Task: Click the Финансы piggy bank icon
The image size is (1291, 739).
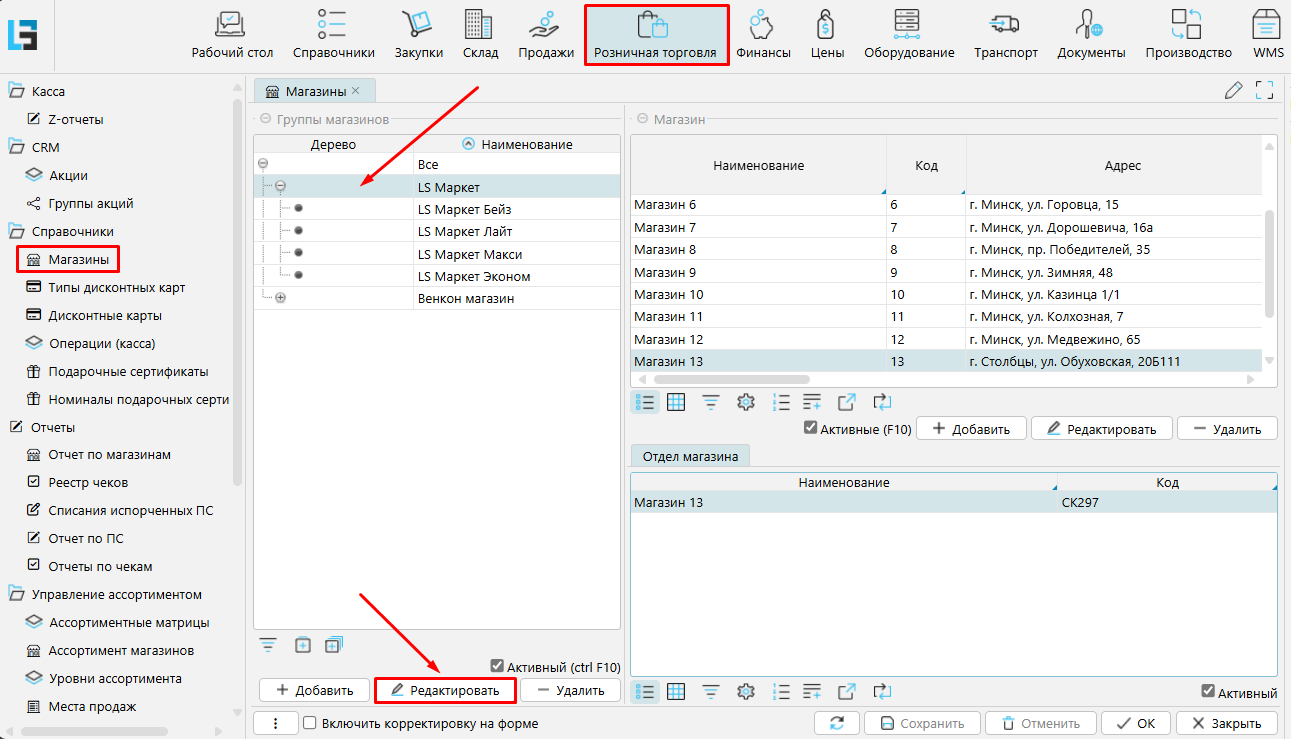Action: point(763,25)
